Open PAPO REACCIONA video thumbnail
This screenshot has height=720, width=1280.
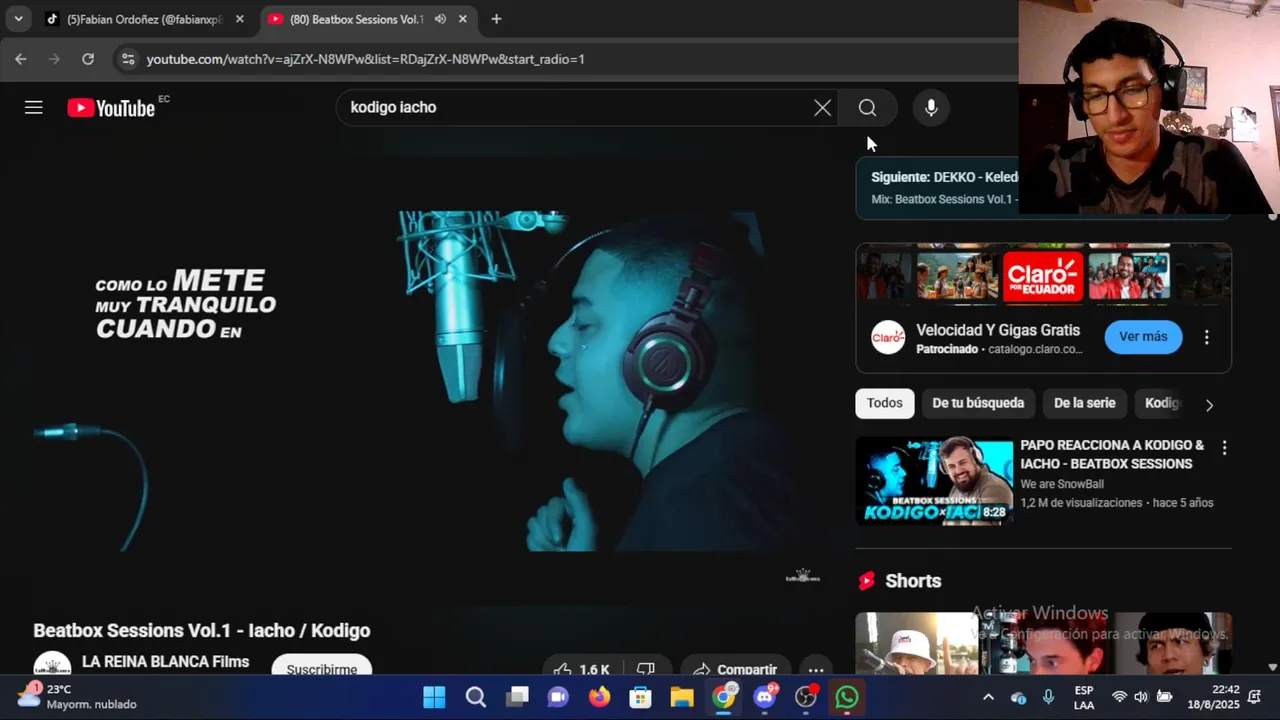934,481
